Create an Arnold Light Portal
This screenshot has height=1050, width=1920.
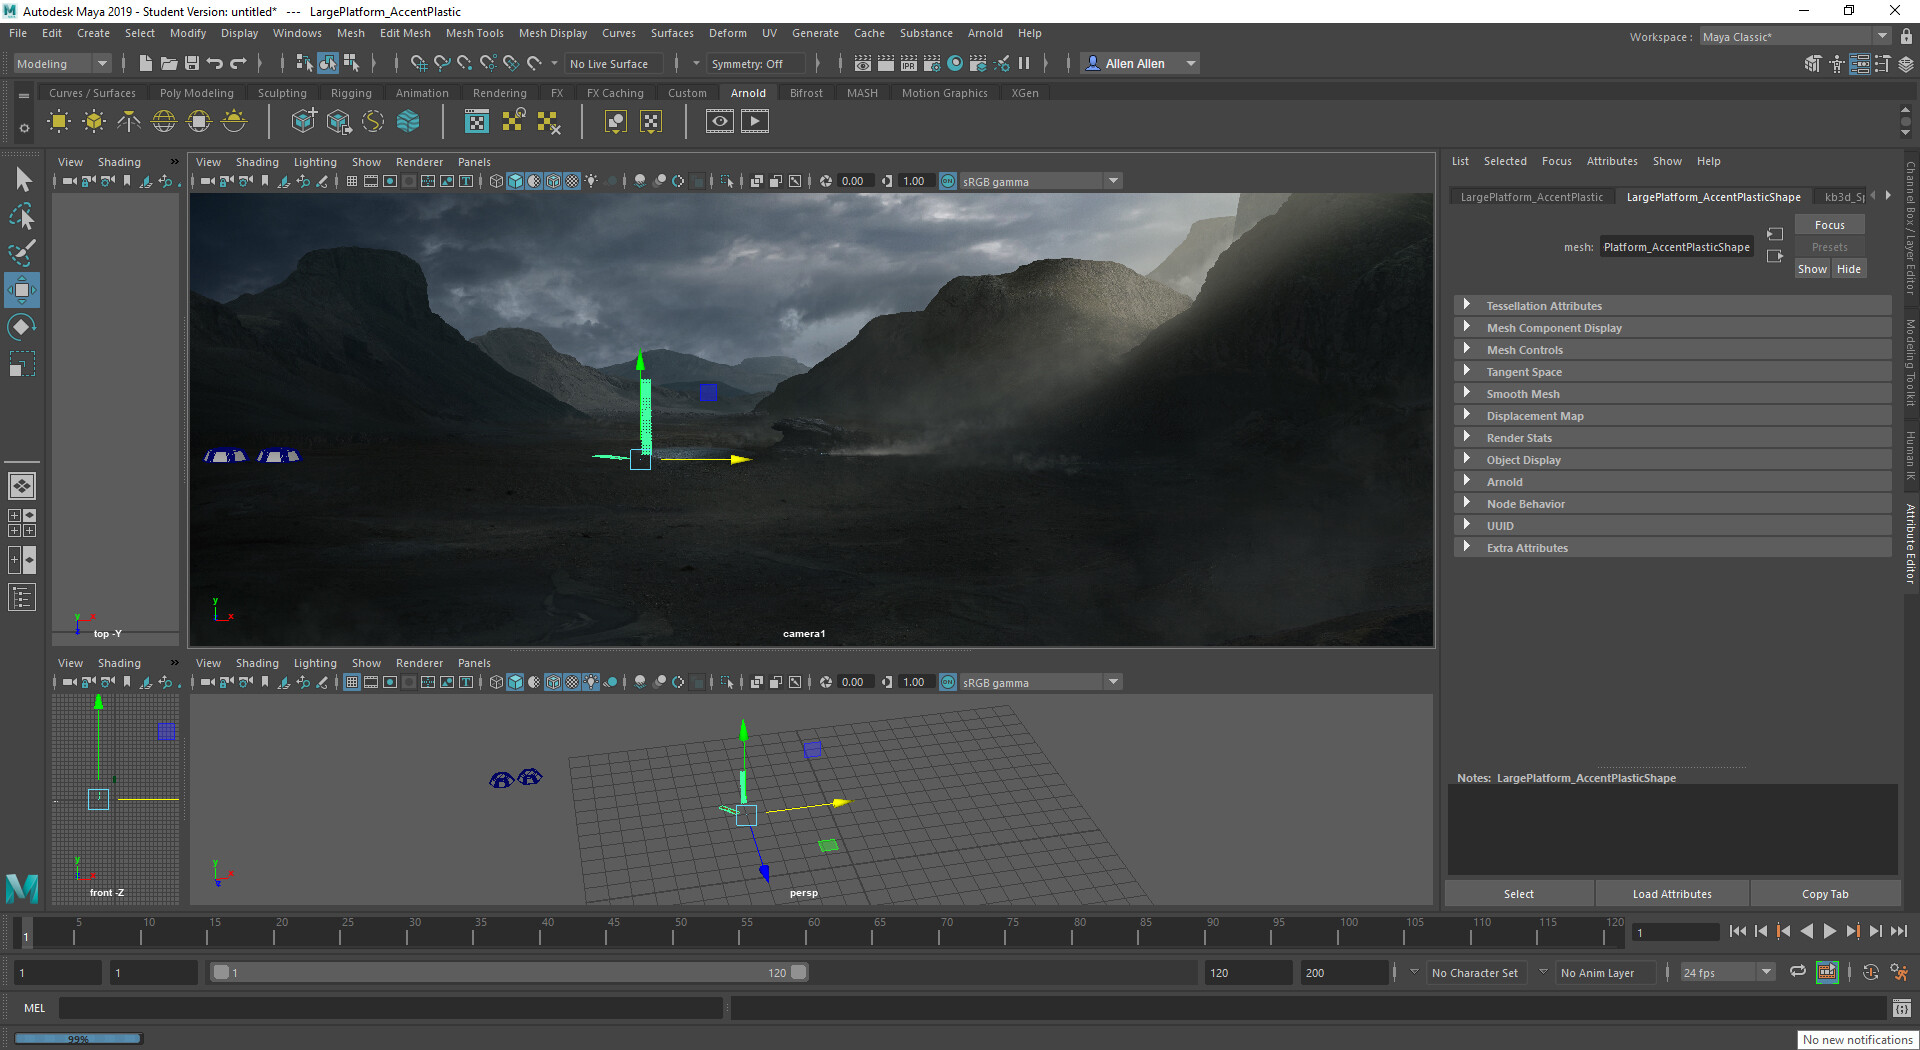click(x=199, y=122)
